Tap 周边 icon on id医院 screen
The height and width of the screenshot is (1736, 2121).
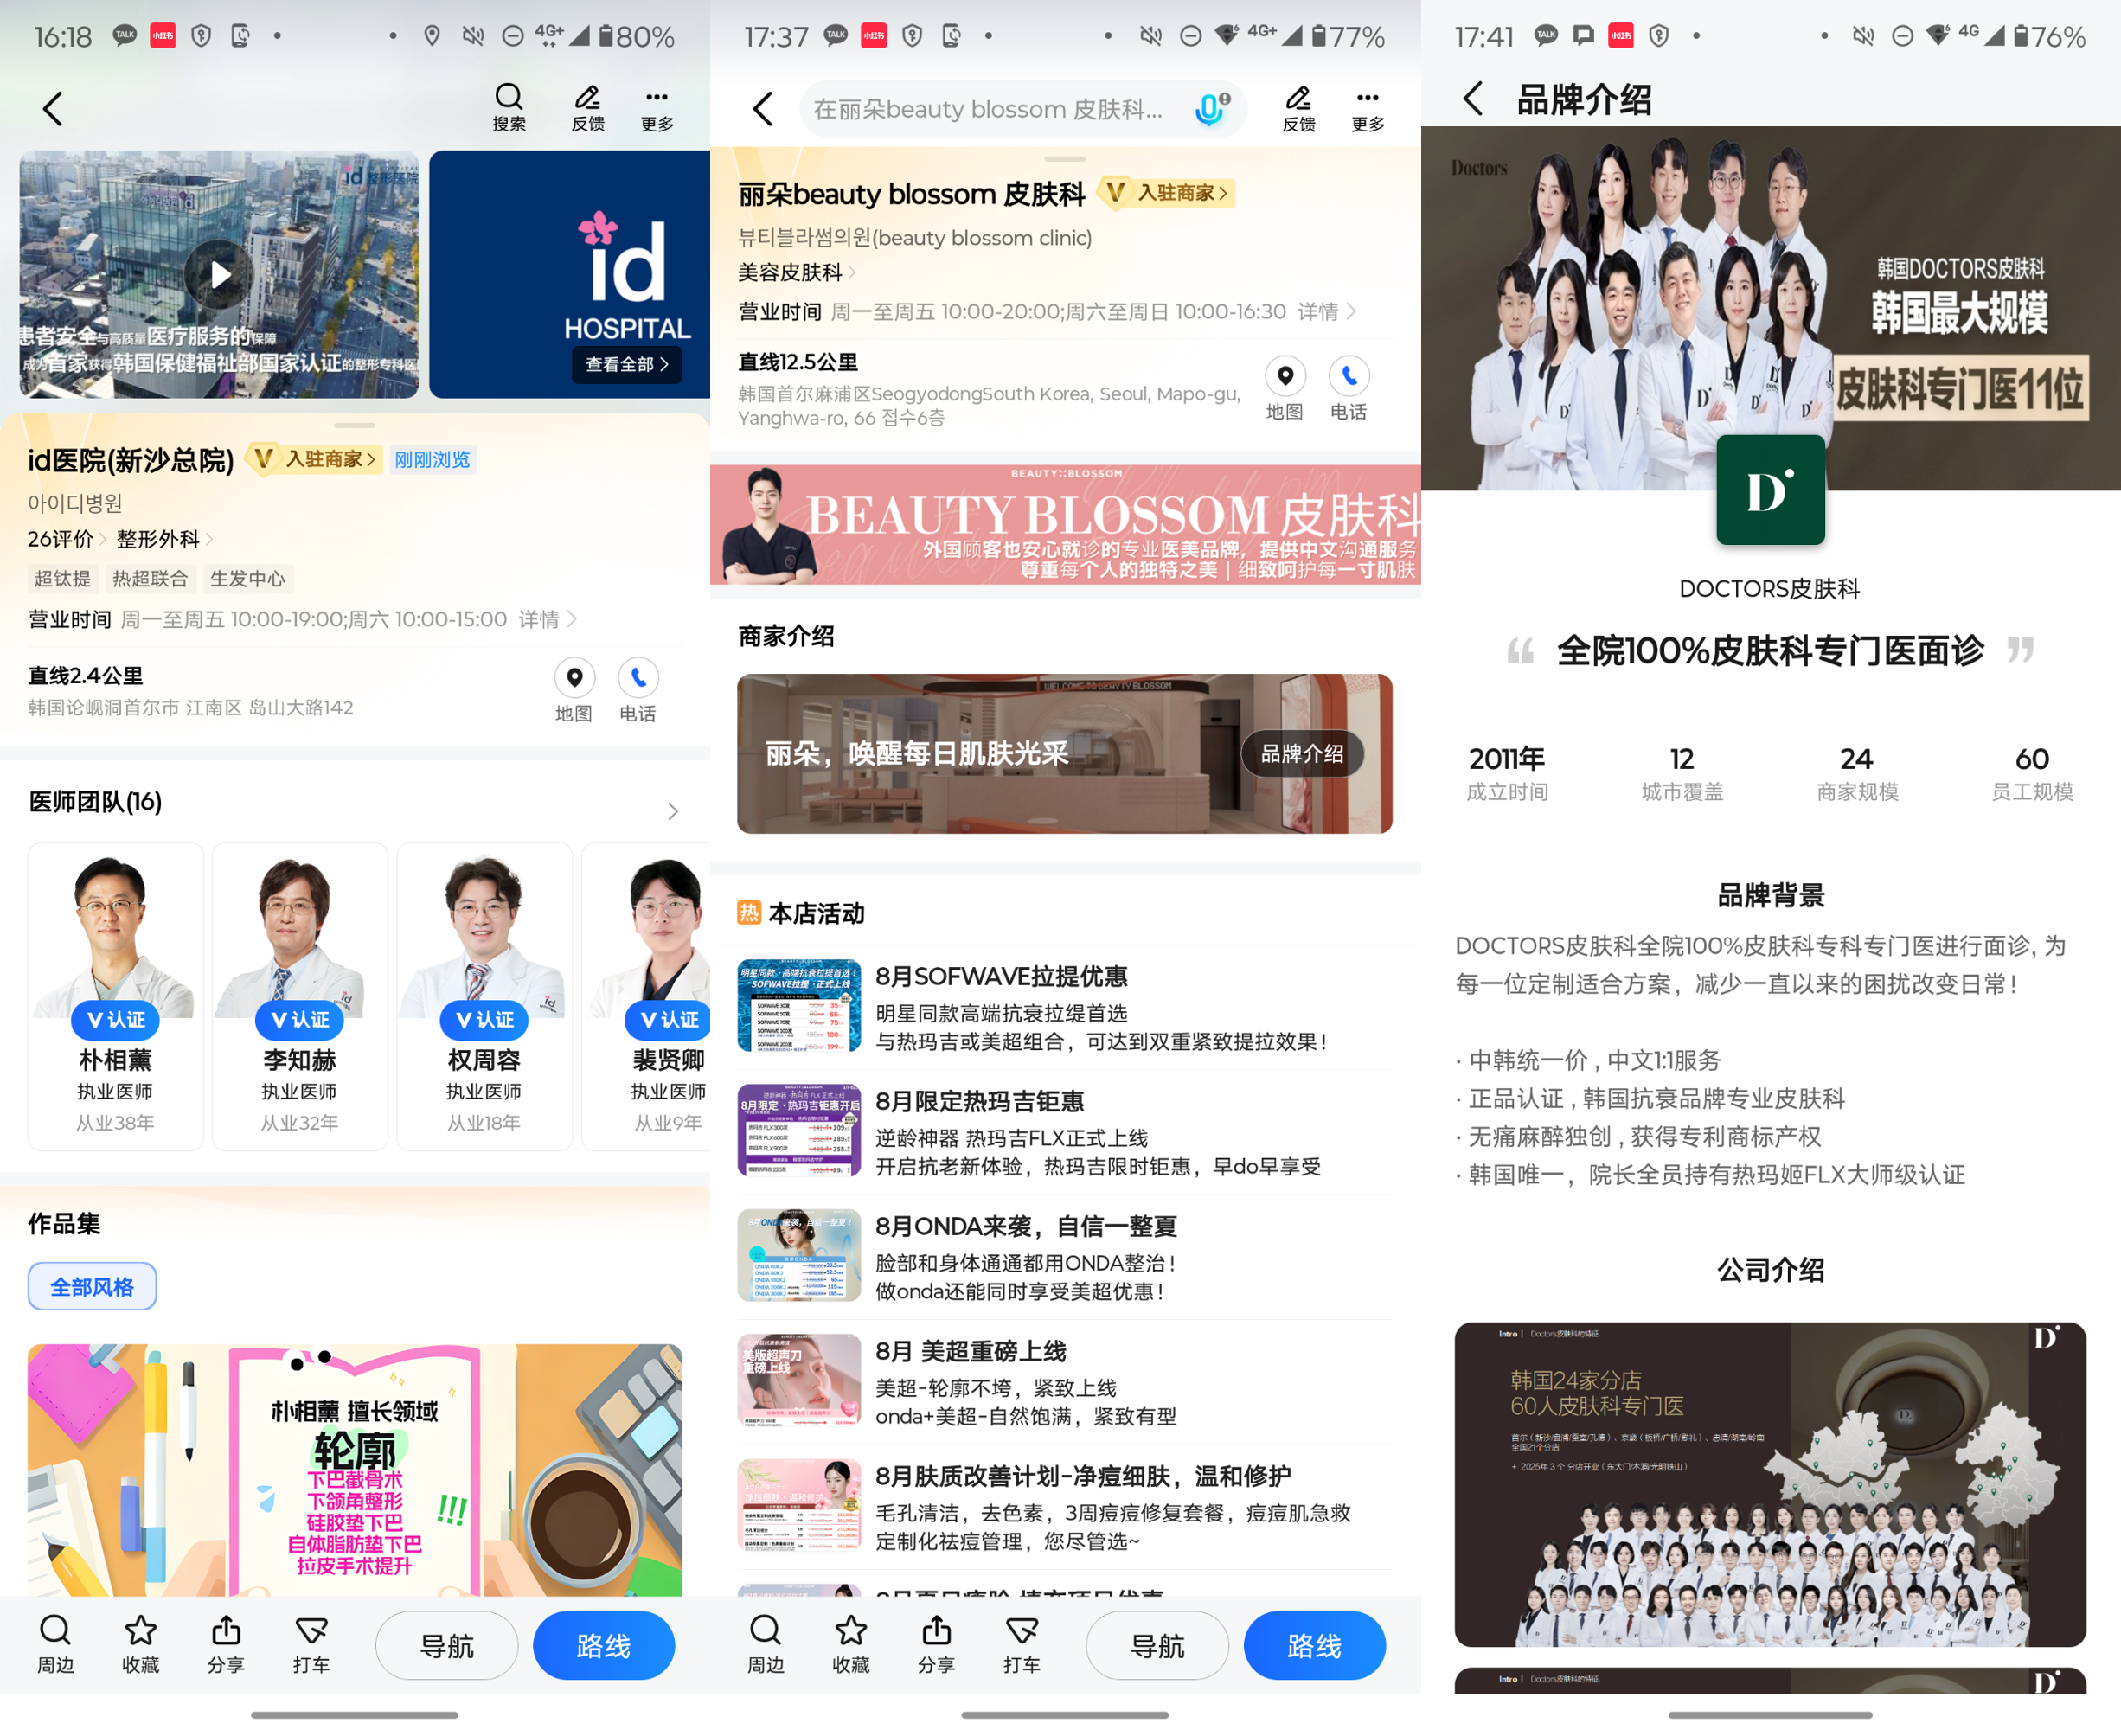click(55, 1646)
